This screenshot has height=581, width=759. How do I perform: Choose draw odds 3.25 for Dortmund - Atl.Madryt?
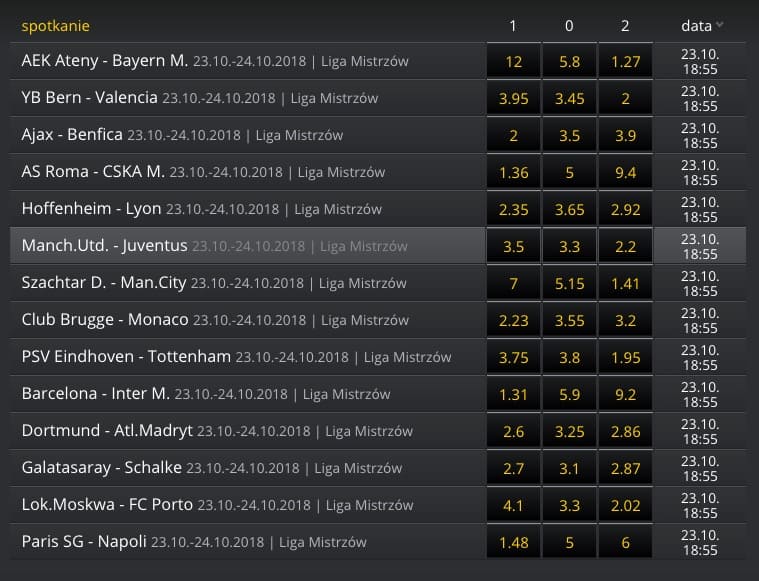coord(569,431)
